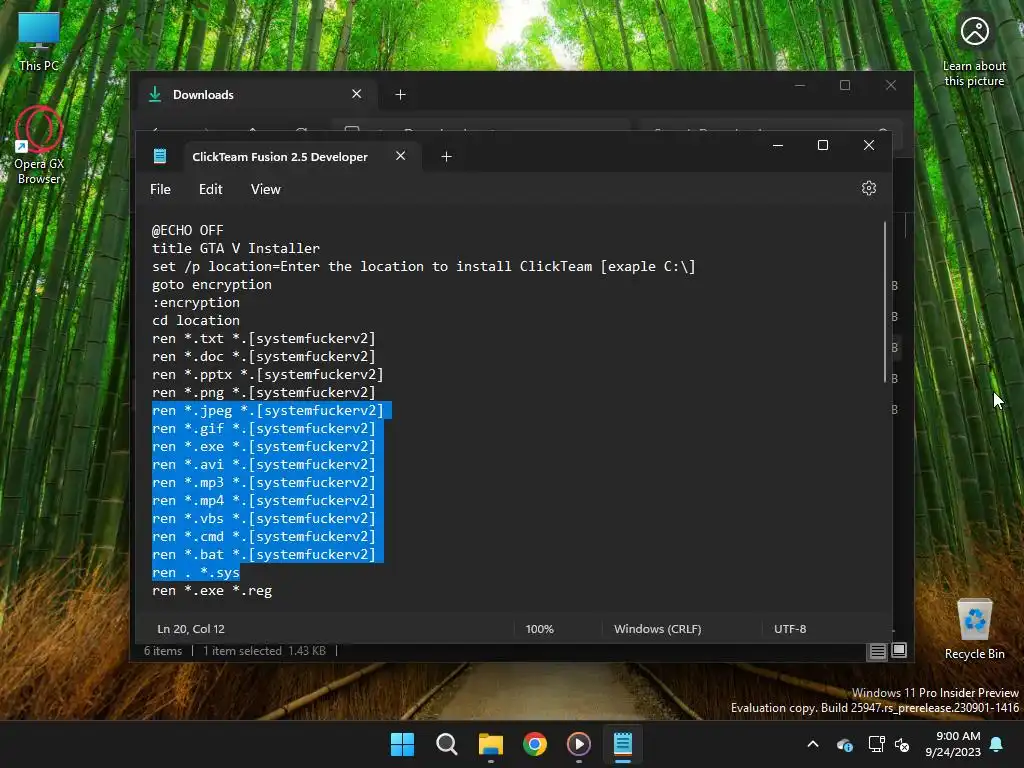This screenshot has height=768, width=1024.
Task: Click the ':encryption' label line
Action: tap(196, 303)
